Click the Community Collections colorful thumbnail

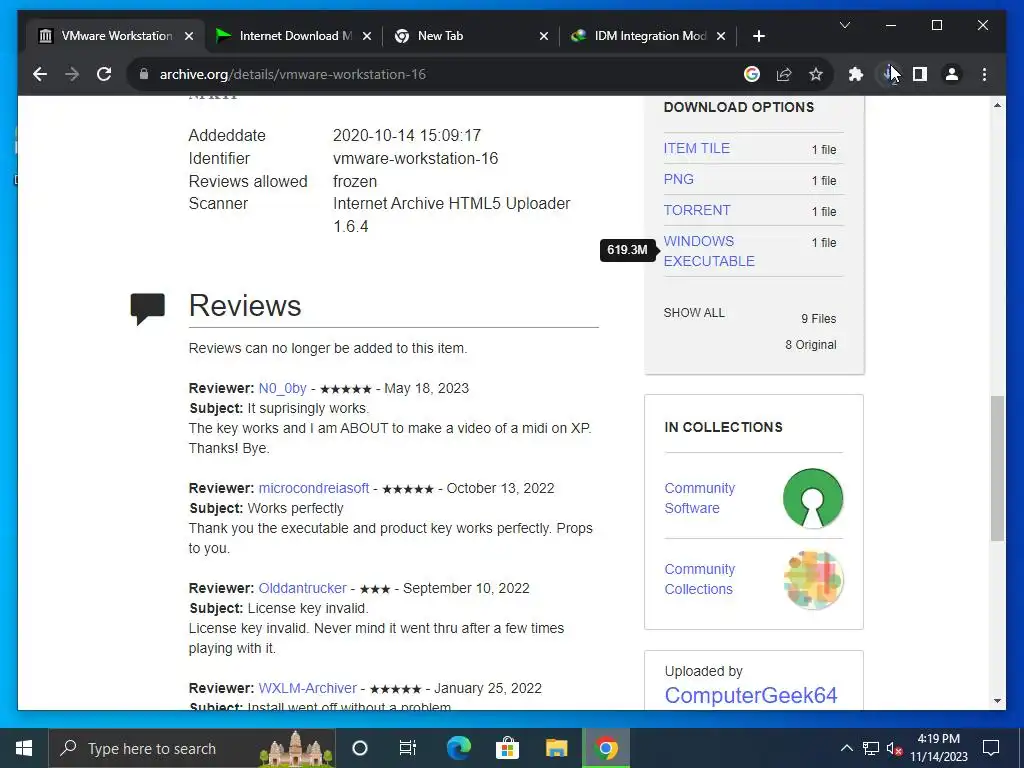[x=812, y=579]
